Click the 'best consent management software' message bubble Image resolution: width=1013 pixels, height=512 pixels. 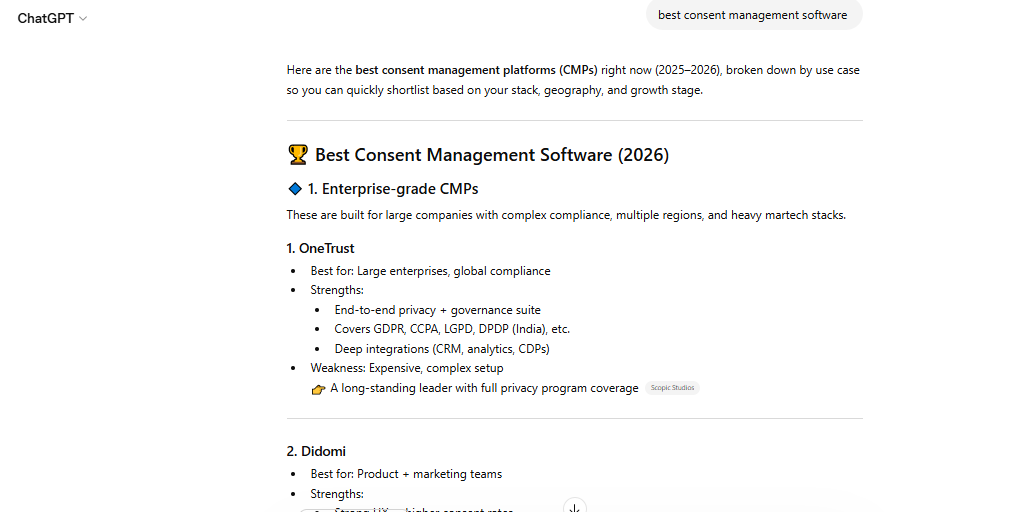pyautogui.click(x=753, y=15)
